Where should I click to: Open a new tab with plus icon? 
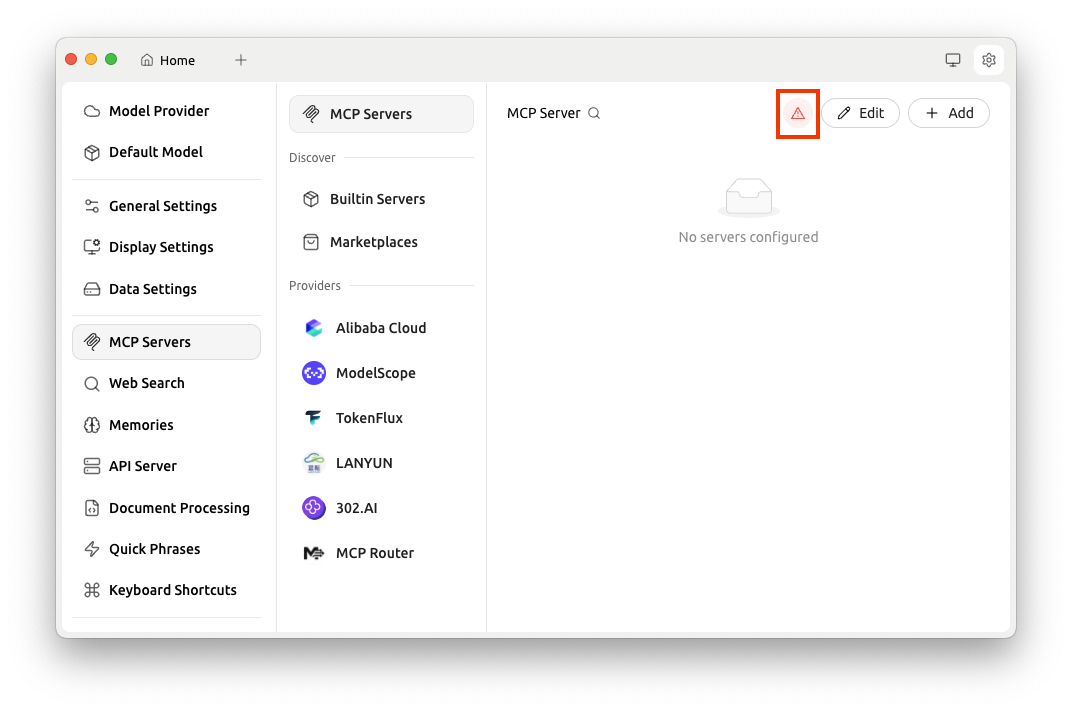pos(241,60)
